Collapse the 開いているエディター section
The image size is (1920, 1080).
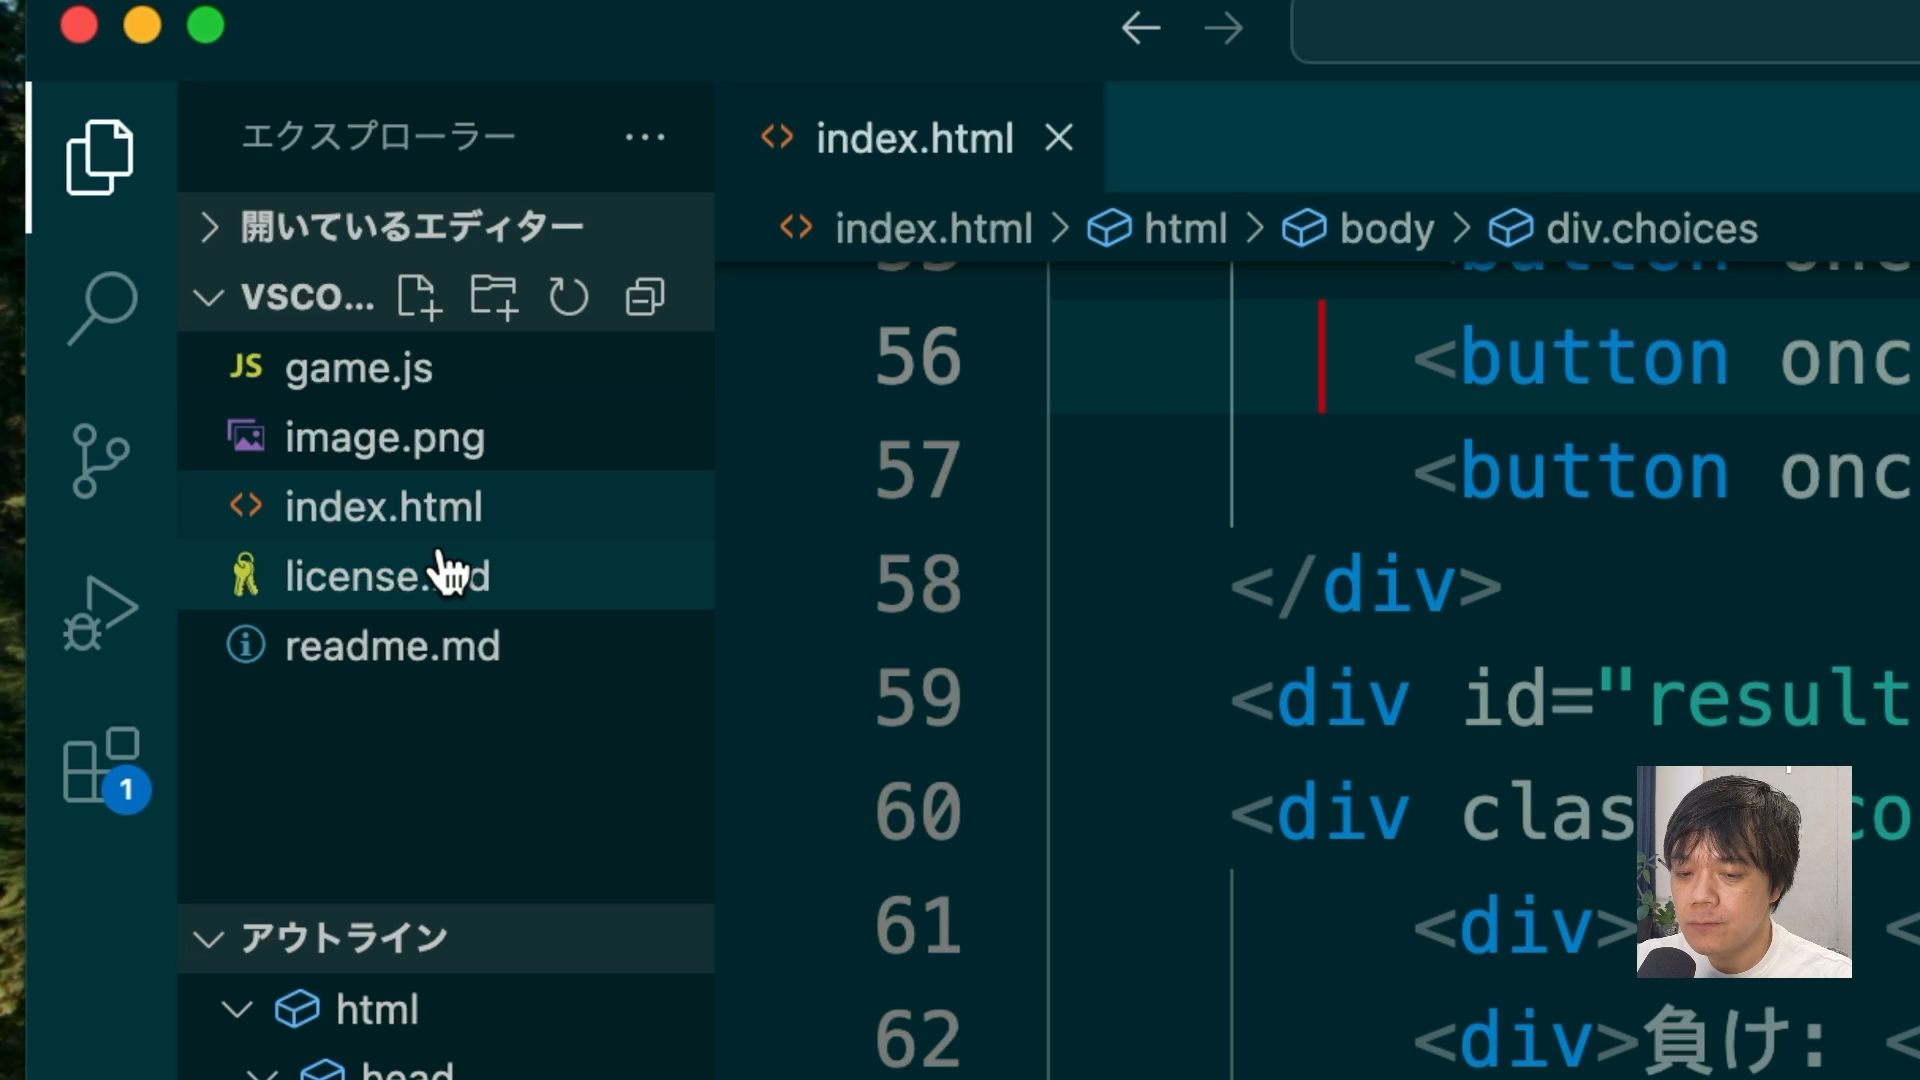[x=210, y=226]
